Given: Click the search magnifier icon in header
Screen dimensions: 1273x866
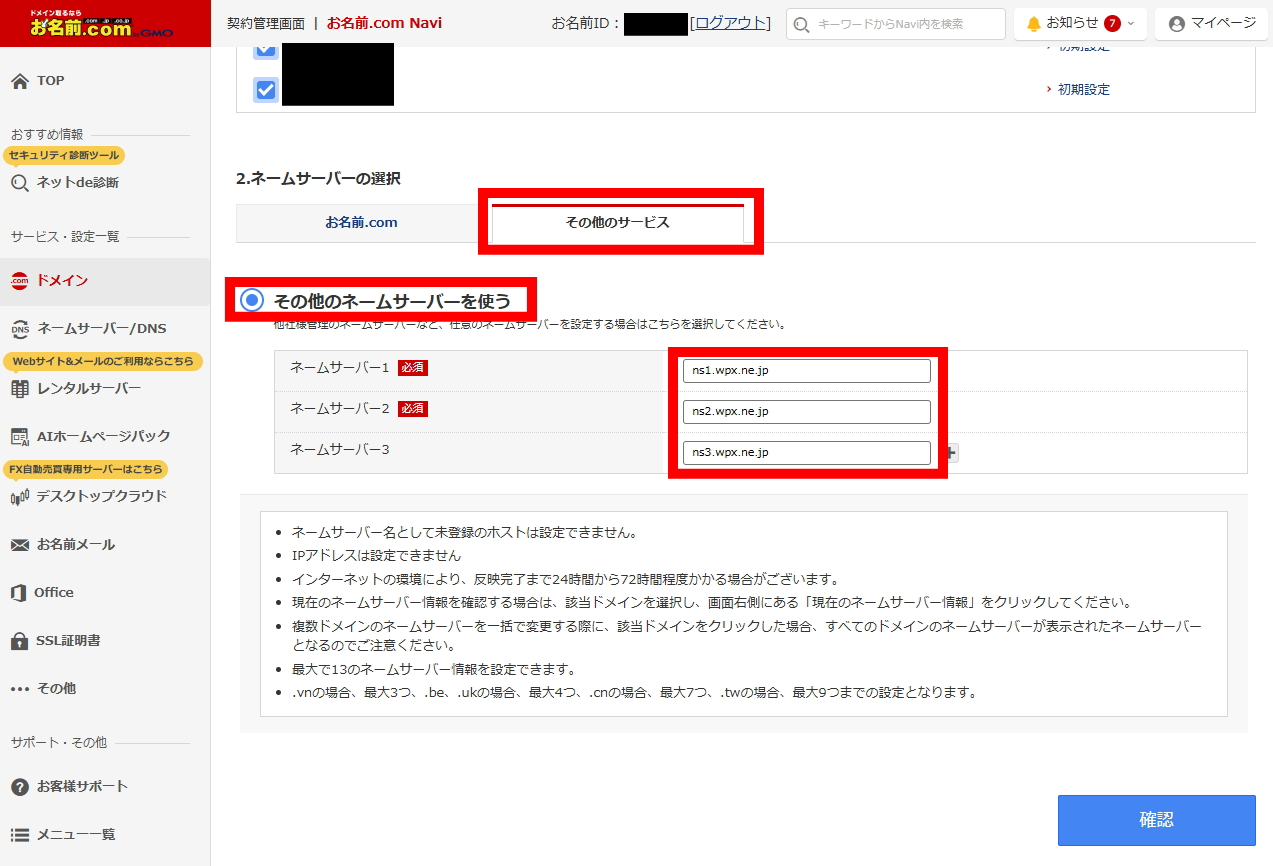Looking at the screenshot, I should point(801,23).
